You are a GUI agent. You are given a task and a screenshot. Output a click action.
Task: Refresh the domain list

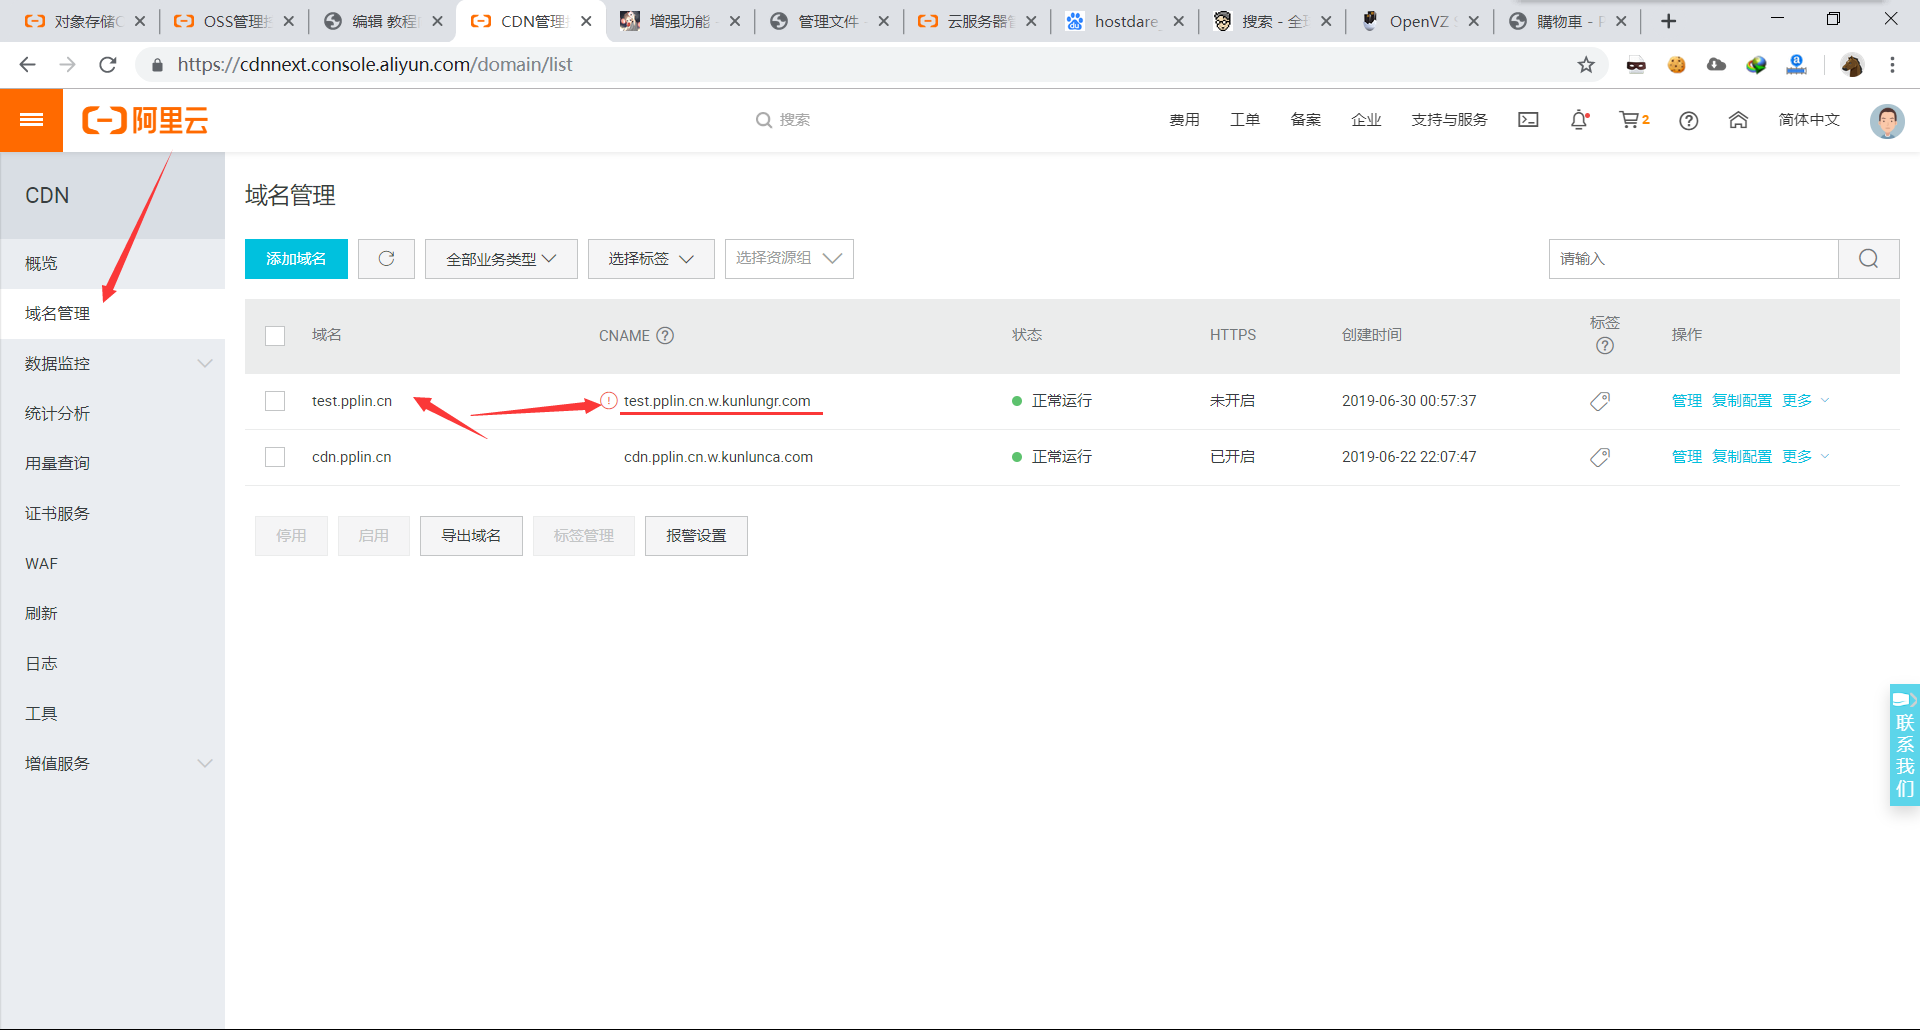(x=386, y=258)
